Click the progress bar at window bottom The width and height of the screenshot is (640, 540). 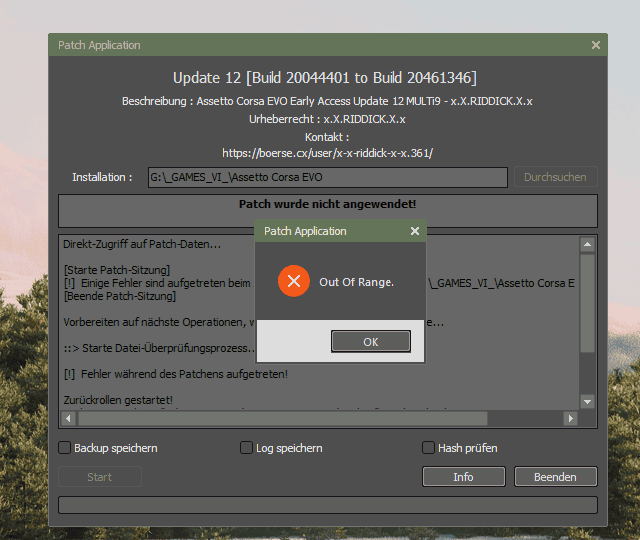[x=328, y=505]
